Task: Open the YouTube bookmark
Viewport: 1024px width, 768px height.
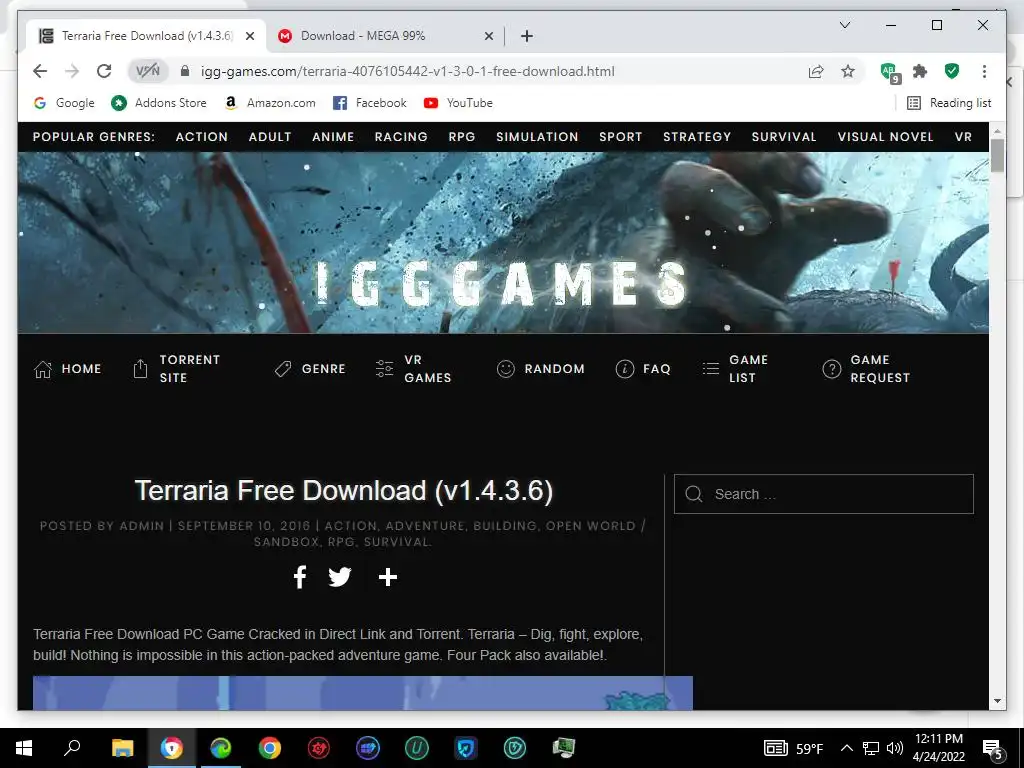Action: (458, 103)
